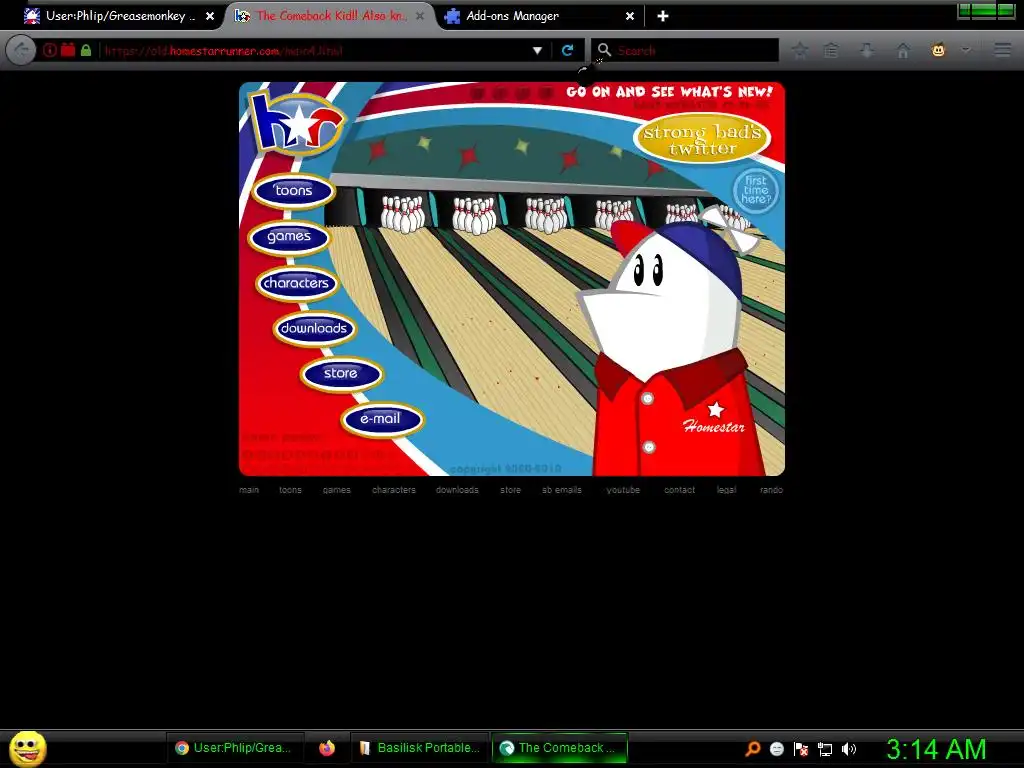This screenshot has height=768, width=1024.
Task: Click the toons footer link
Action: [x=291, y=490]
